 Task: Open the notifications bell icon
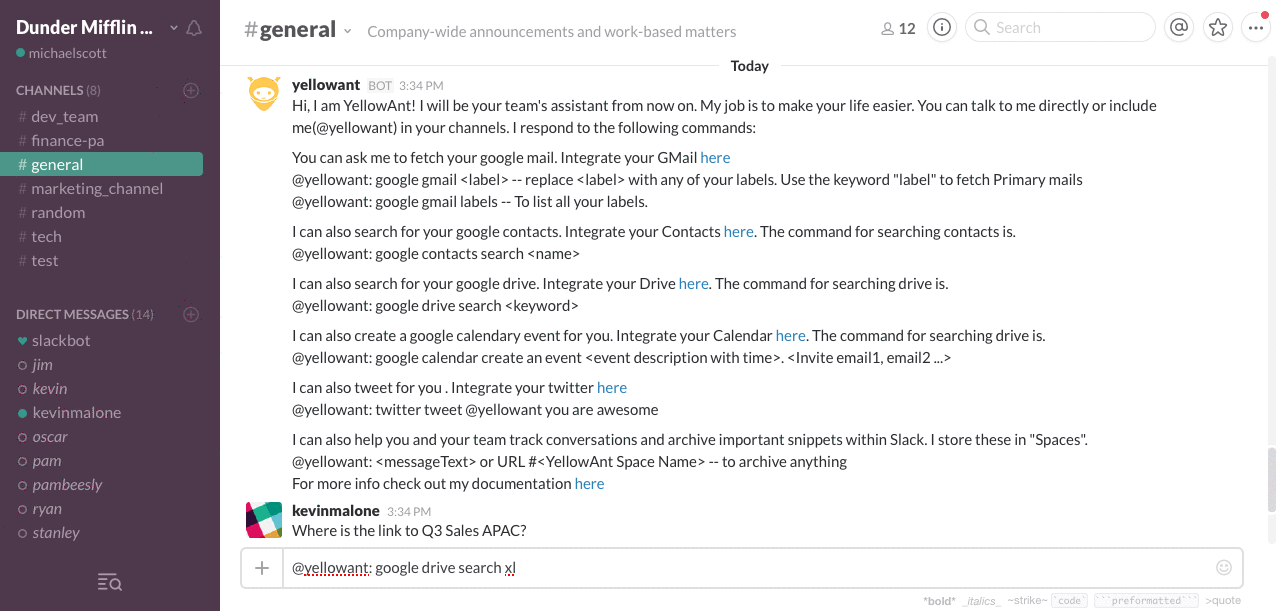pos(194,28)
